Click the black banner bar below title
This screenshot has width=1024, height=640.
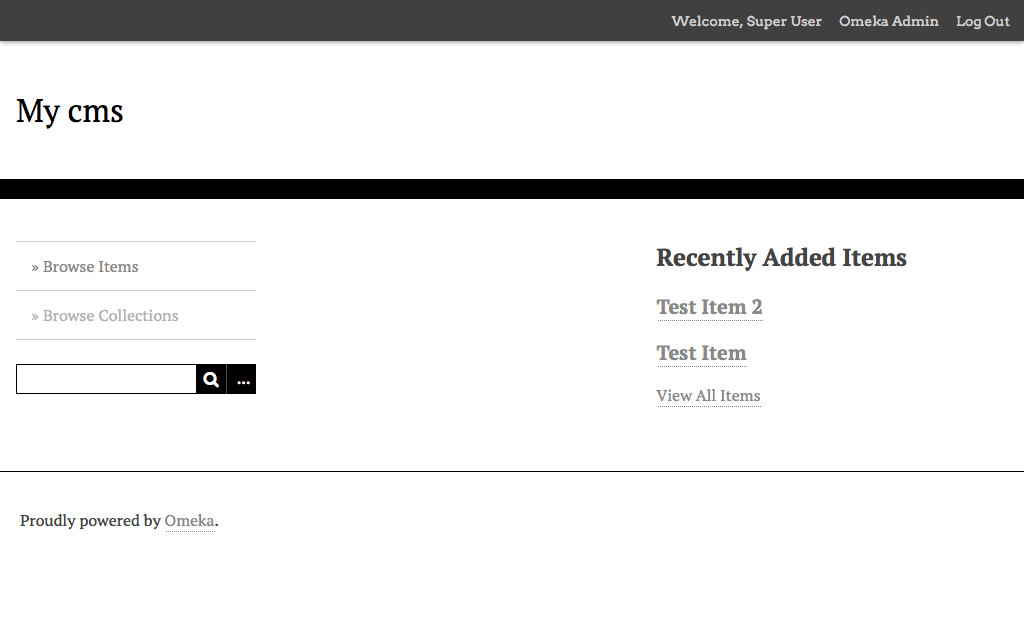pyautogui.click(x=512, y=189)
